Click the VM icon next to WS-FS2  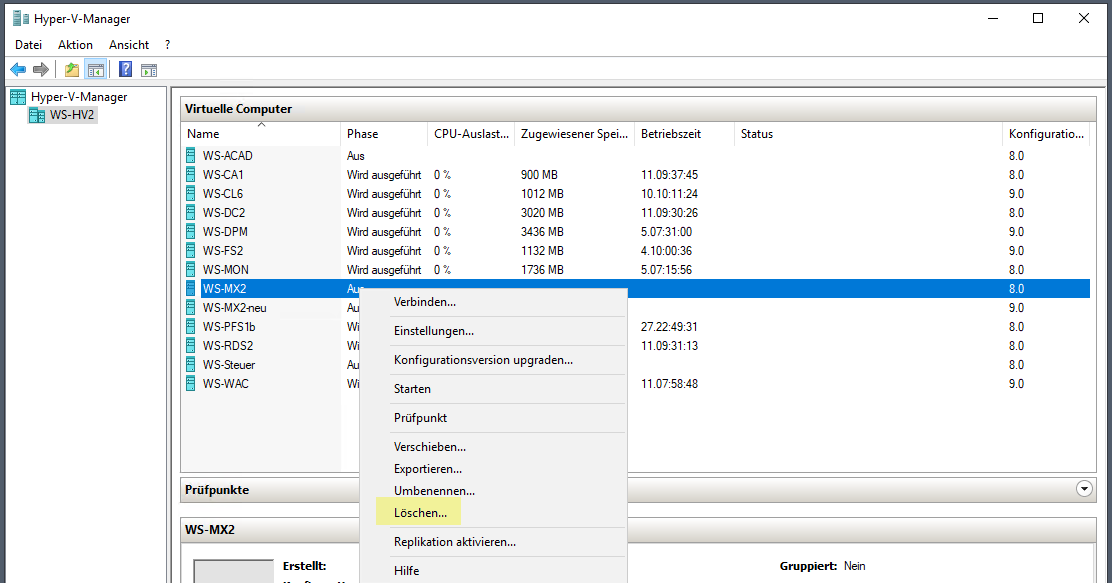point(191,250)
